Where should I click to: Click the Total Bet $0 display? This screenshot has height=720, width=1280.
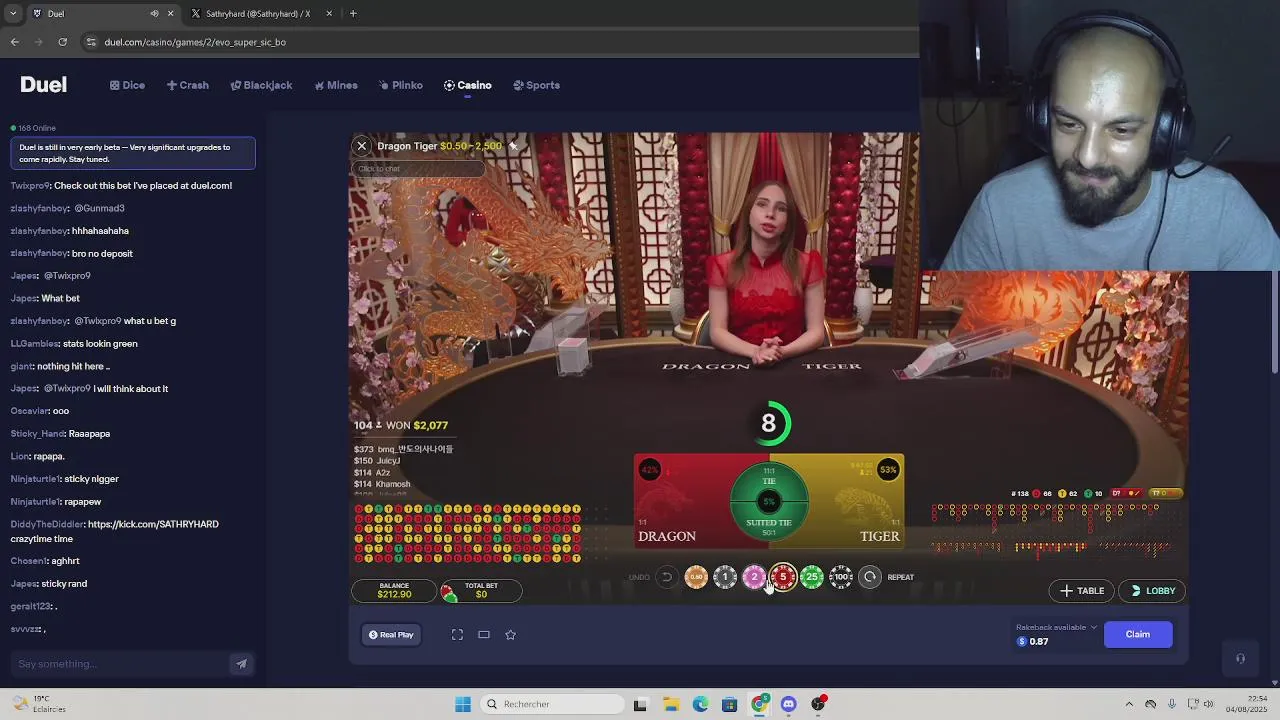click(x=481, y=591)
